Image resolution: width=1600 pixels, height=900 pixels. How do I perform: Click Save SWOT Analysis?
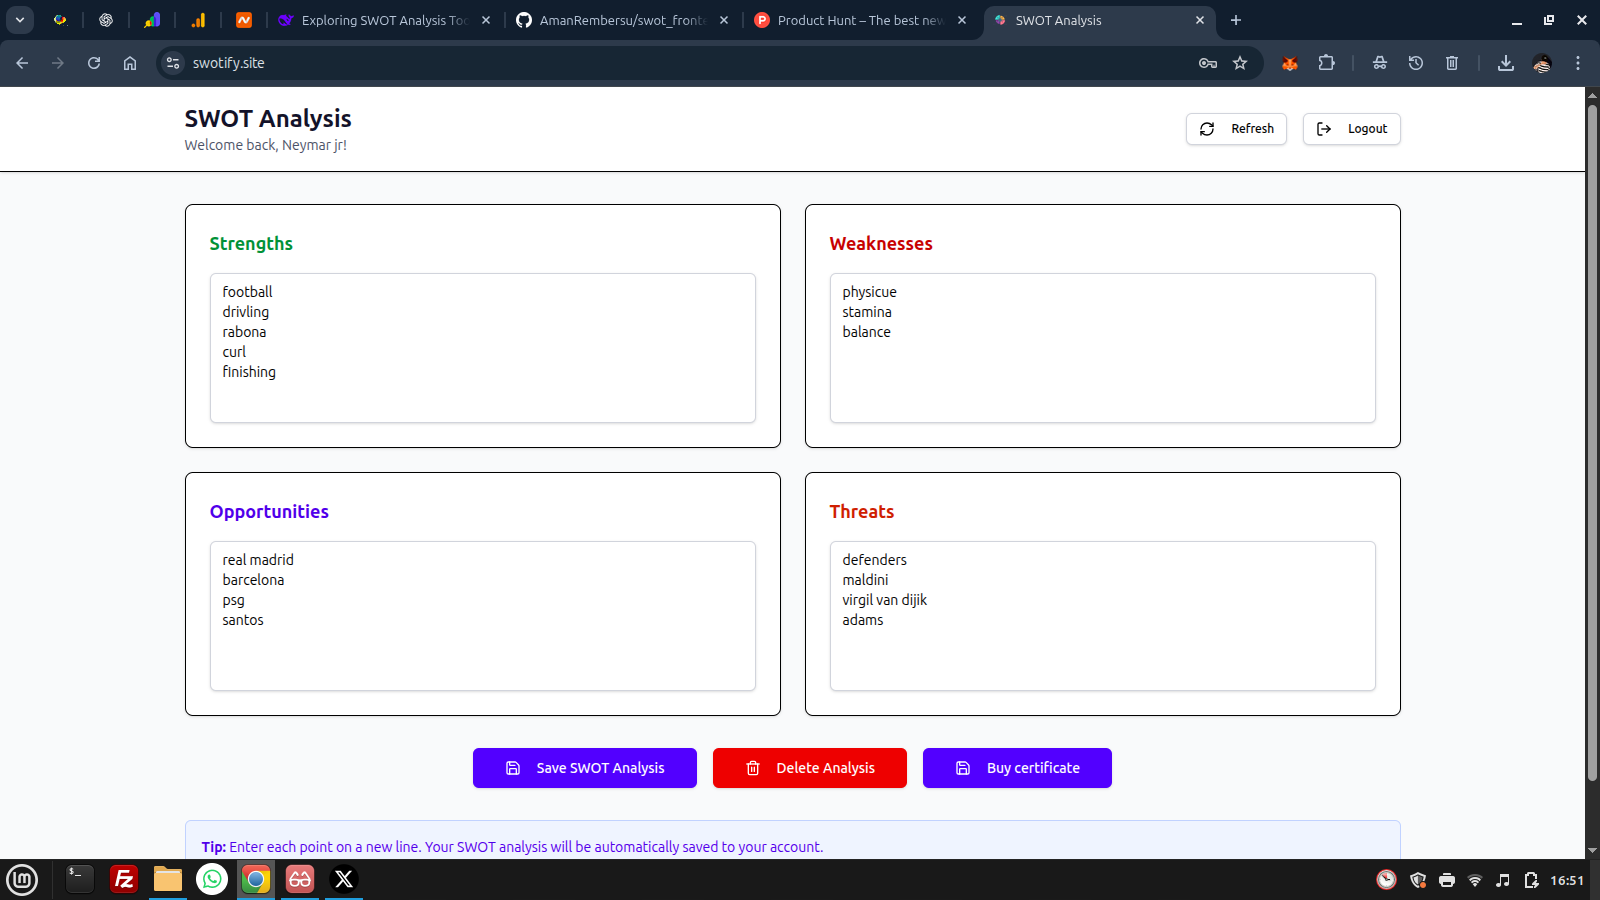pyautogui.click(x=584, y=767)
